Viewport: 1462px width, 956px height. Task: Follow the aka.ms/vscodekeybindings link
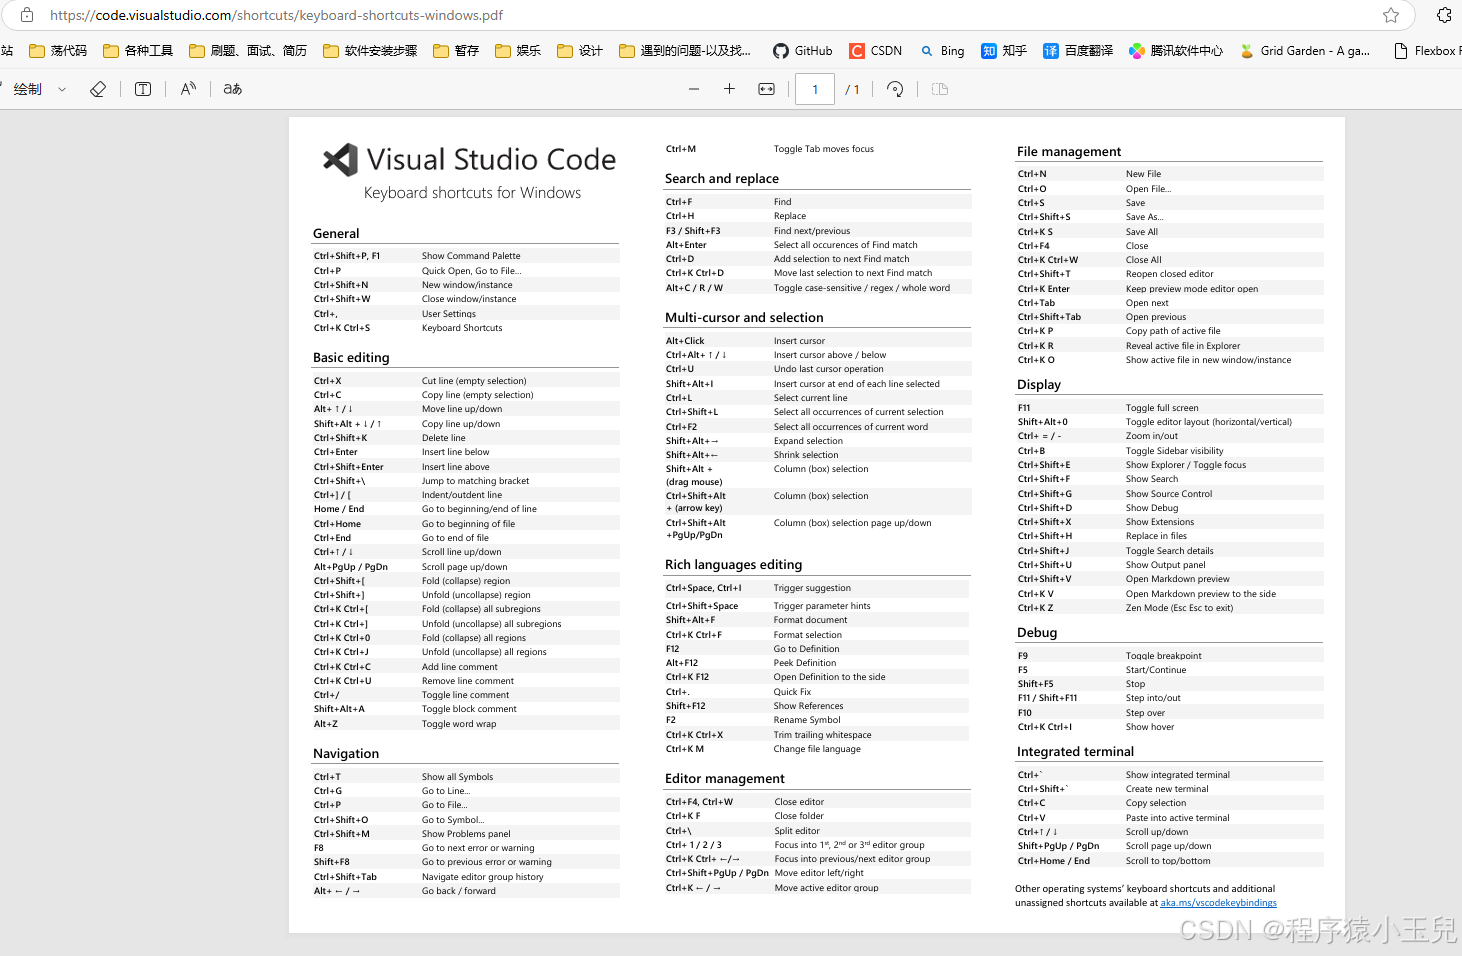coord(1218,903)
